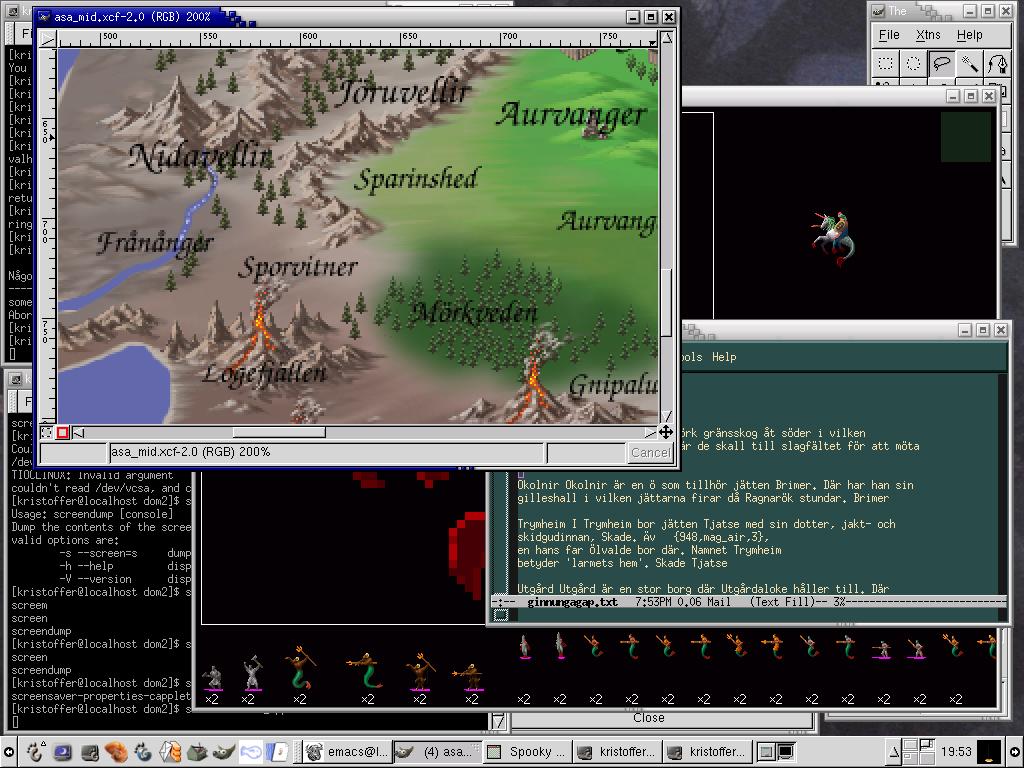Click the clock showing 19:53
This screenshot has width=1024, height=768.
956,752
